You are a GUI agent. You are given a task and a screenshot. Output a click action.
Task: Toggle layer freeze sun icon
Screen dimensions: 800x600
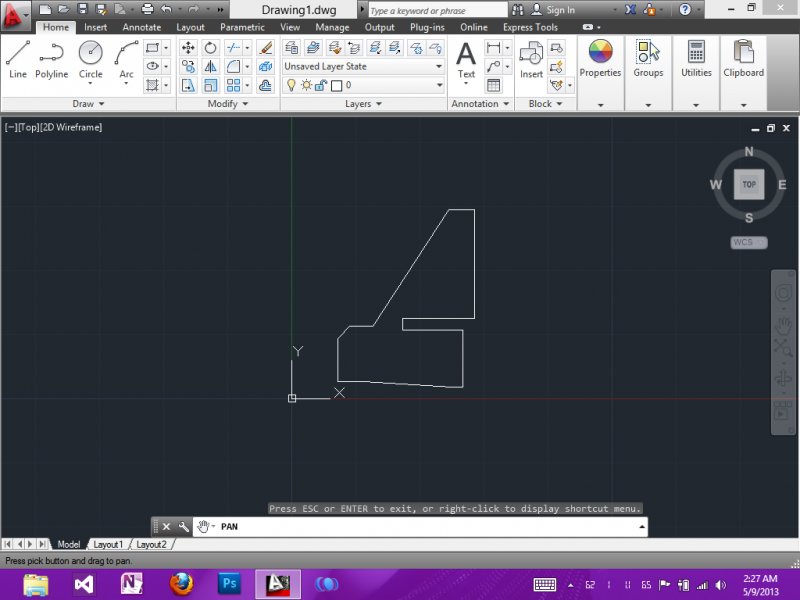click(306, 85)
